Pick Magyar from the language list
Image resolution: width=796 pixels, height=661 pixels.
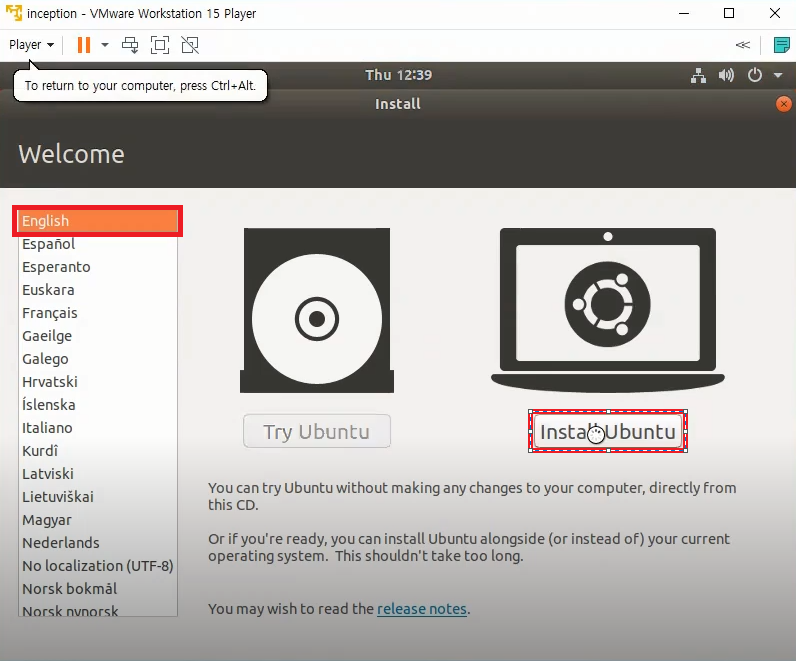pyautogui.click(x=97, y=520)
